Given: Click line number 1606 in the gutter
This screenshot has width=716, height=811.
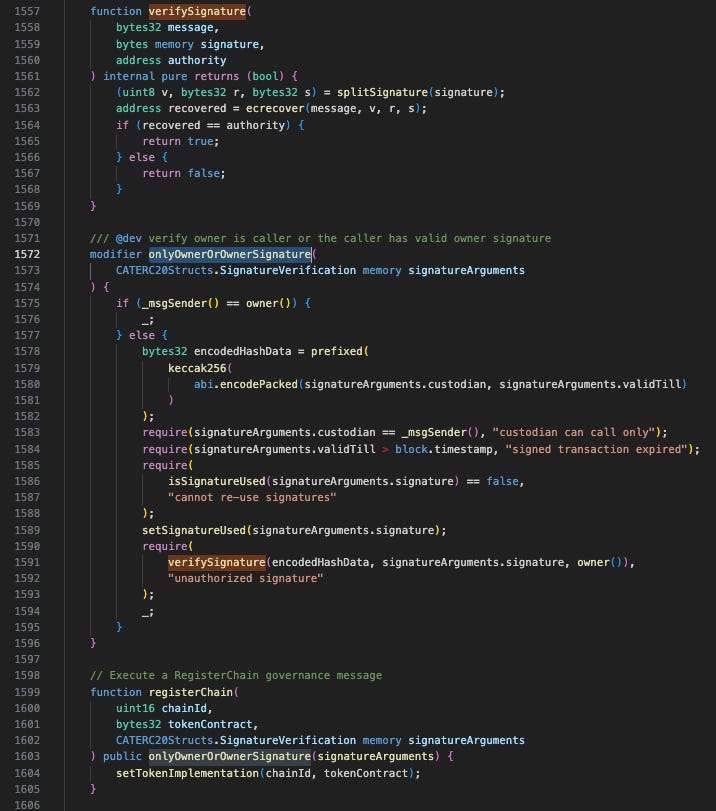Looking at the screenshot, I should point(27,805).
